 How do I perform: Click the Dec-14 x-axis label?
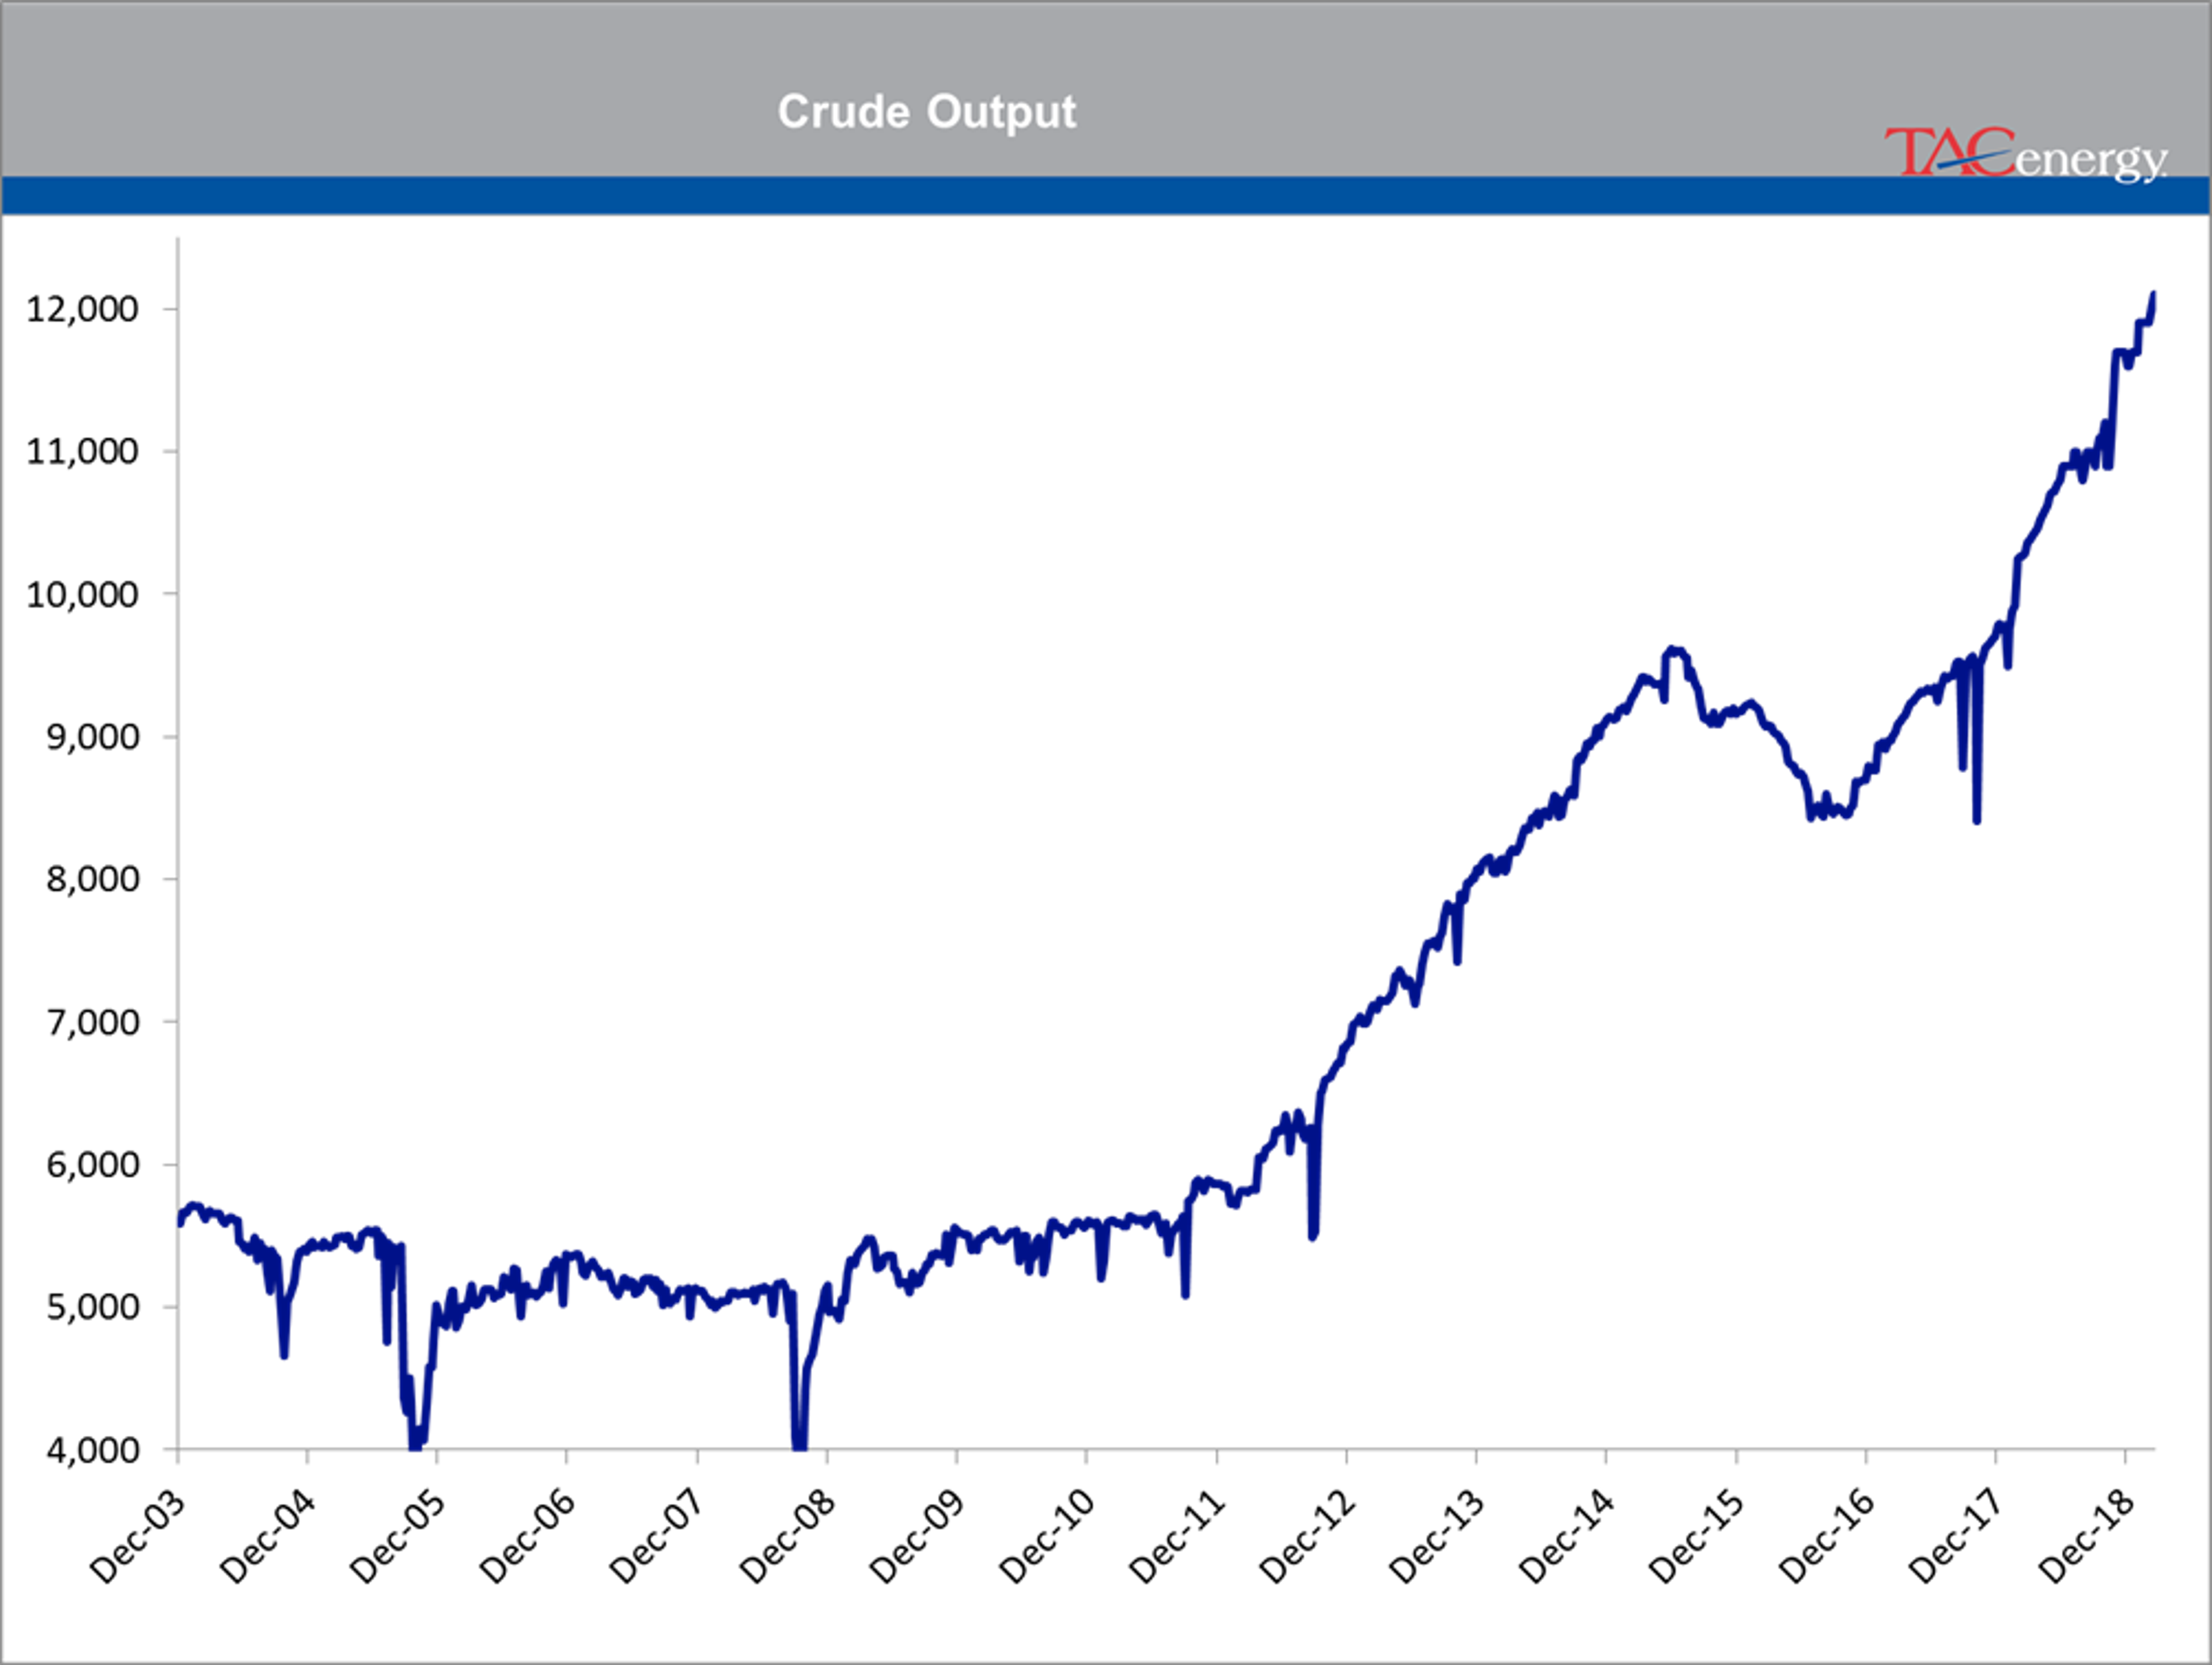(1567, 1537)
